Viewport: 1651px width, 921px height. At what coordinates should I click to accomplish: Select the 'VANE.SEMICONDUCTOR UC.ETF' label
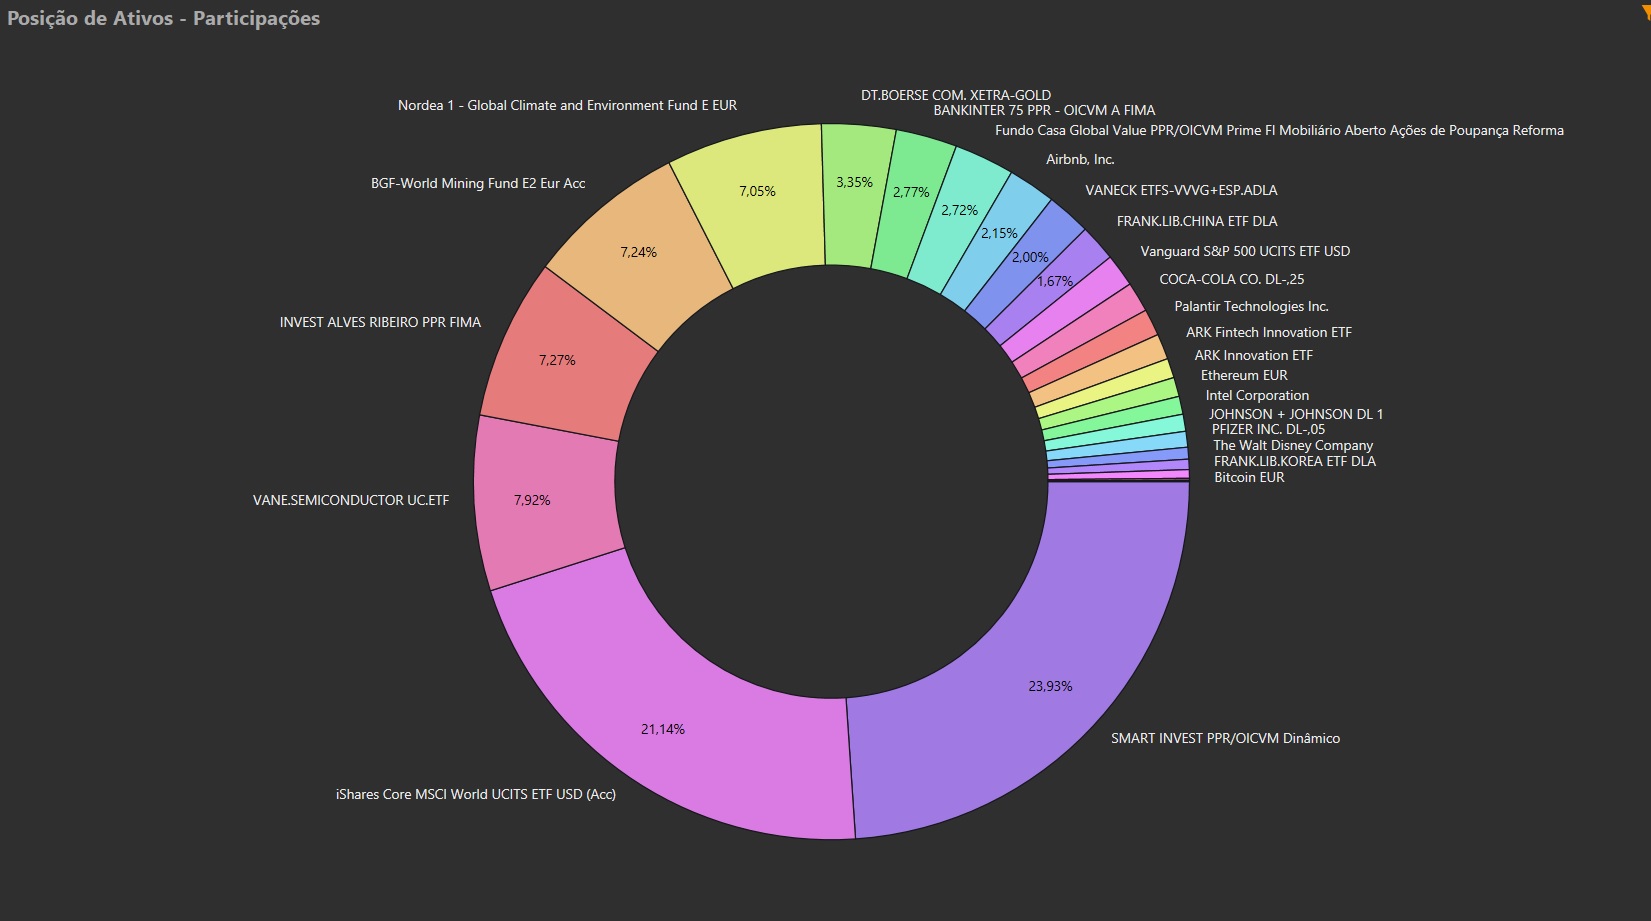coord(351,500)
